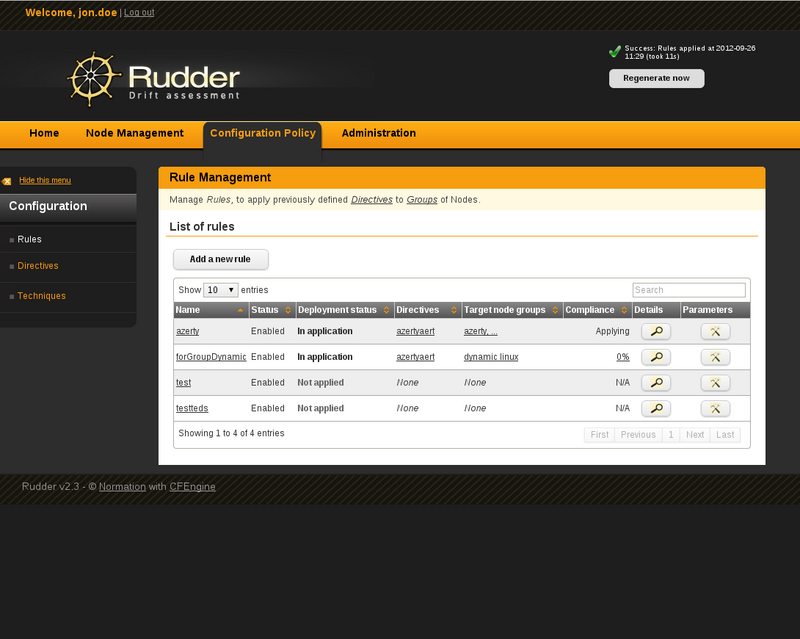Edit parameters of testteds rule
This screenshot has height=639, width=800.
point(715,408)
